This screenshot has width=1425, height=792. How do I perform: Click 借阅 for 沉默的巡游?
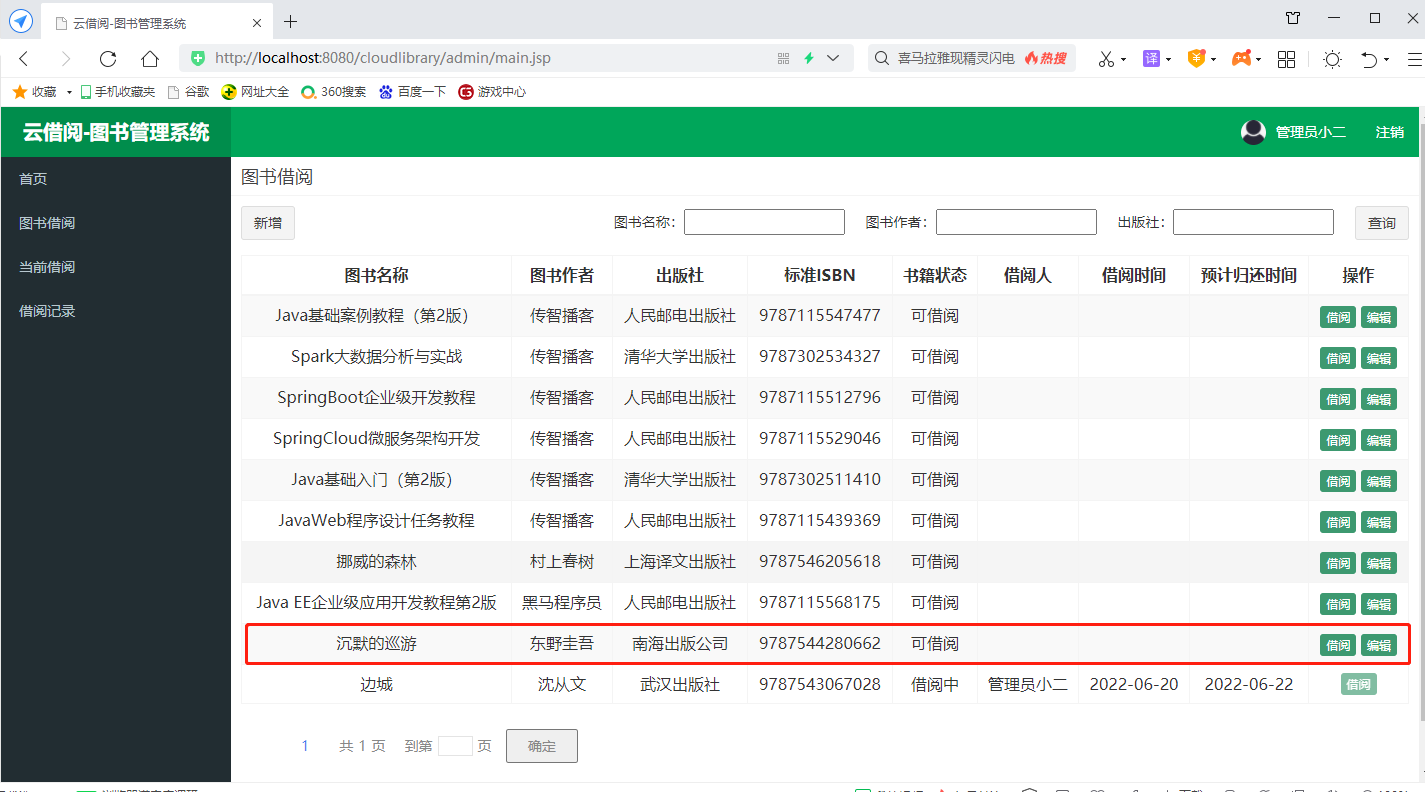(1338, 645)
